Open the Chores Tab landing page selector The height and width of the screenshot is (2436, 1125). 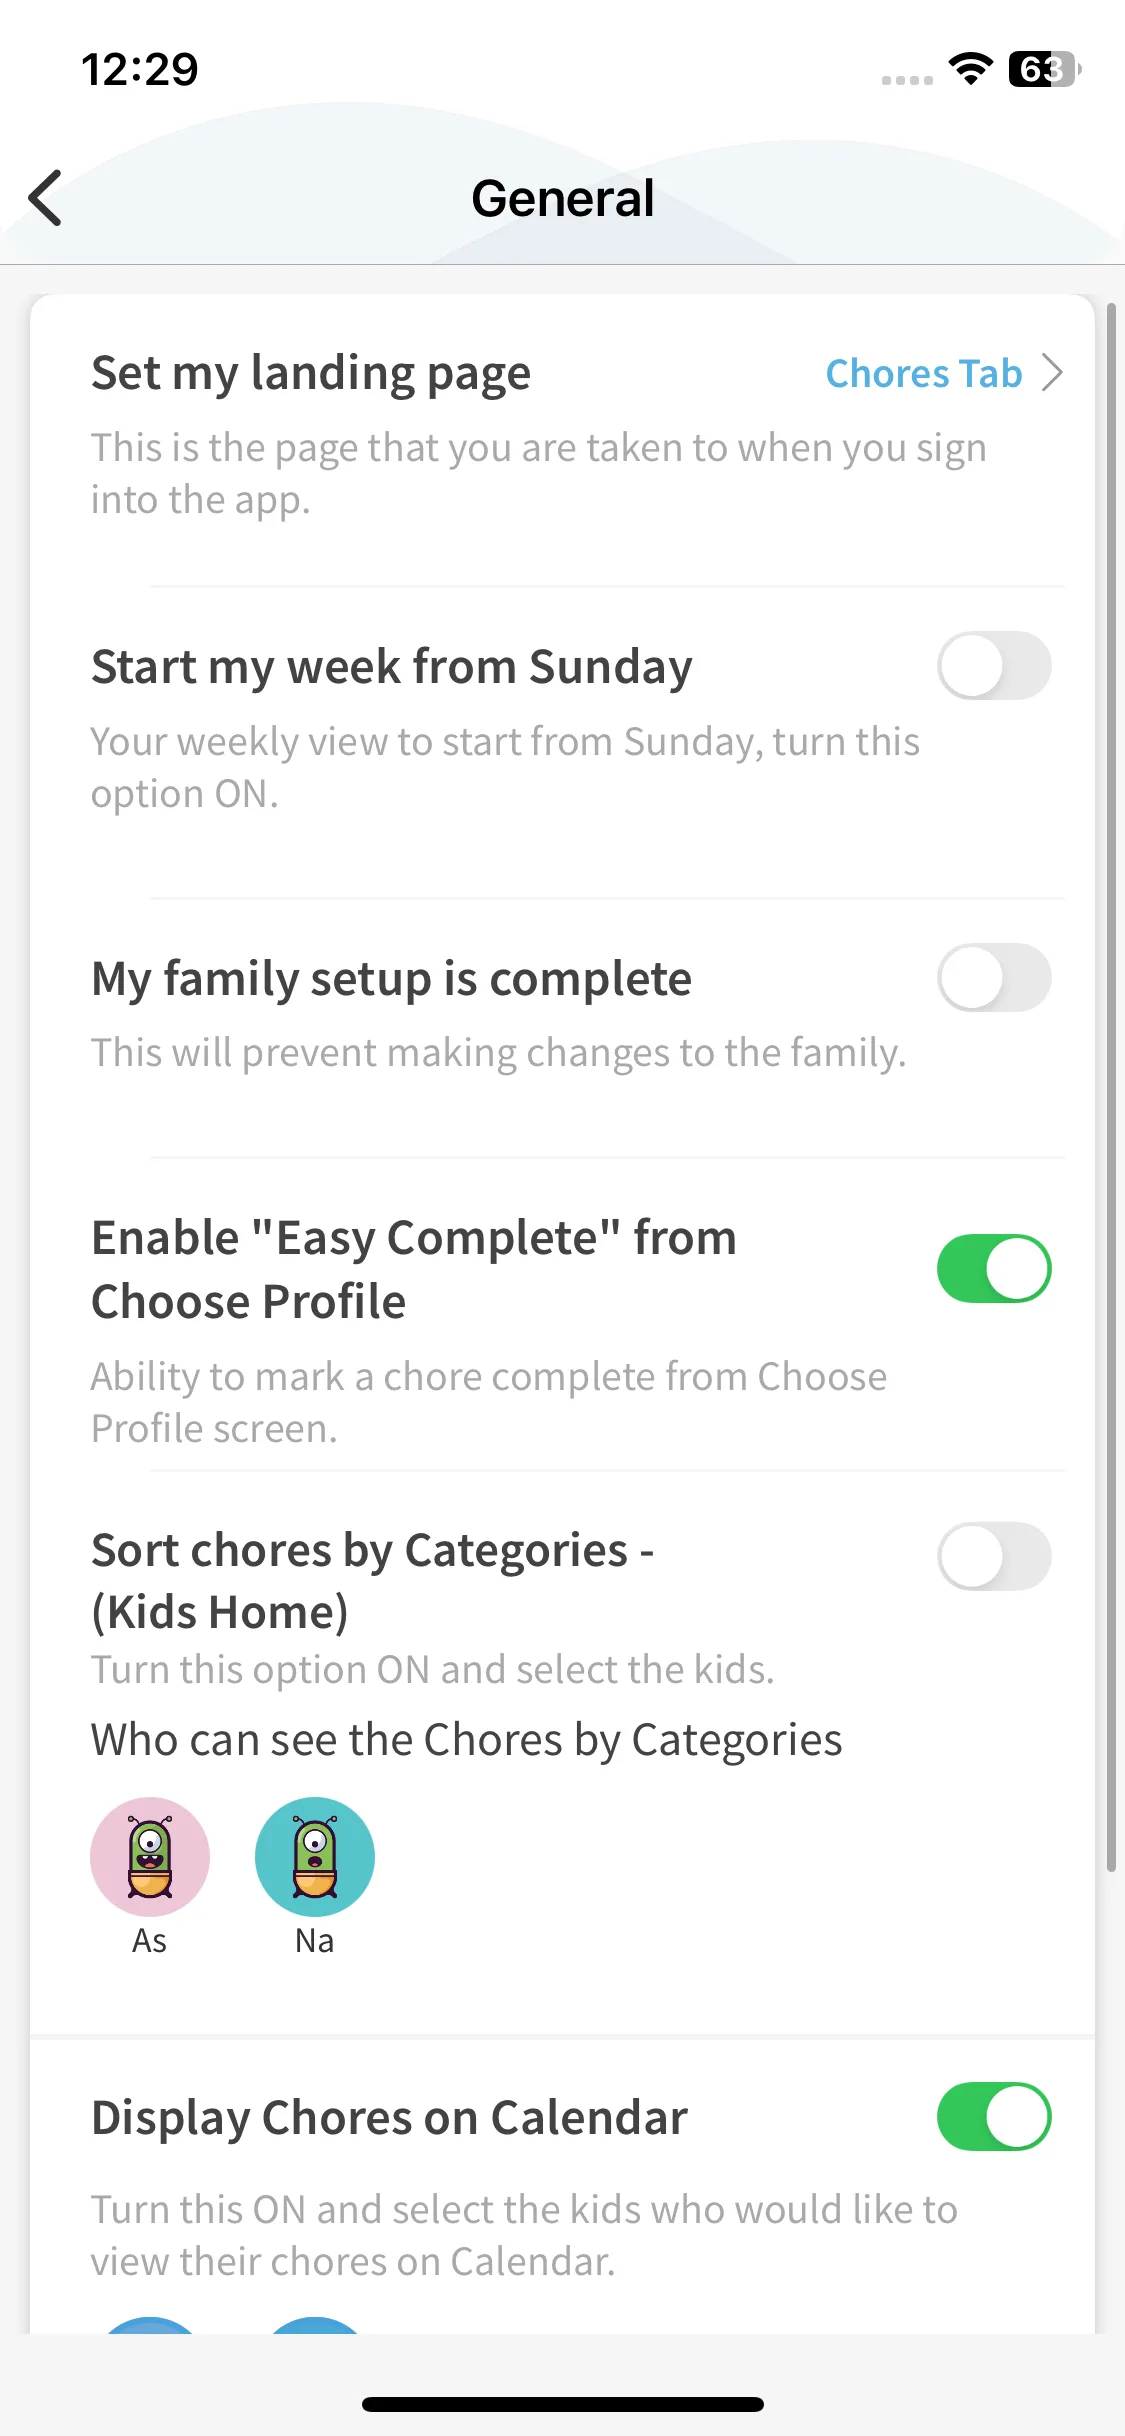click(x=923, y=374)
